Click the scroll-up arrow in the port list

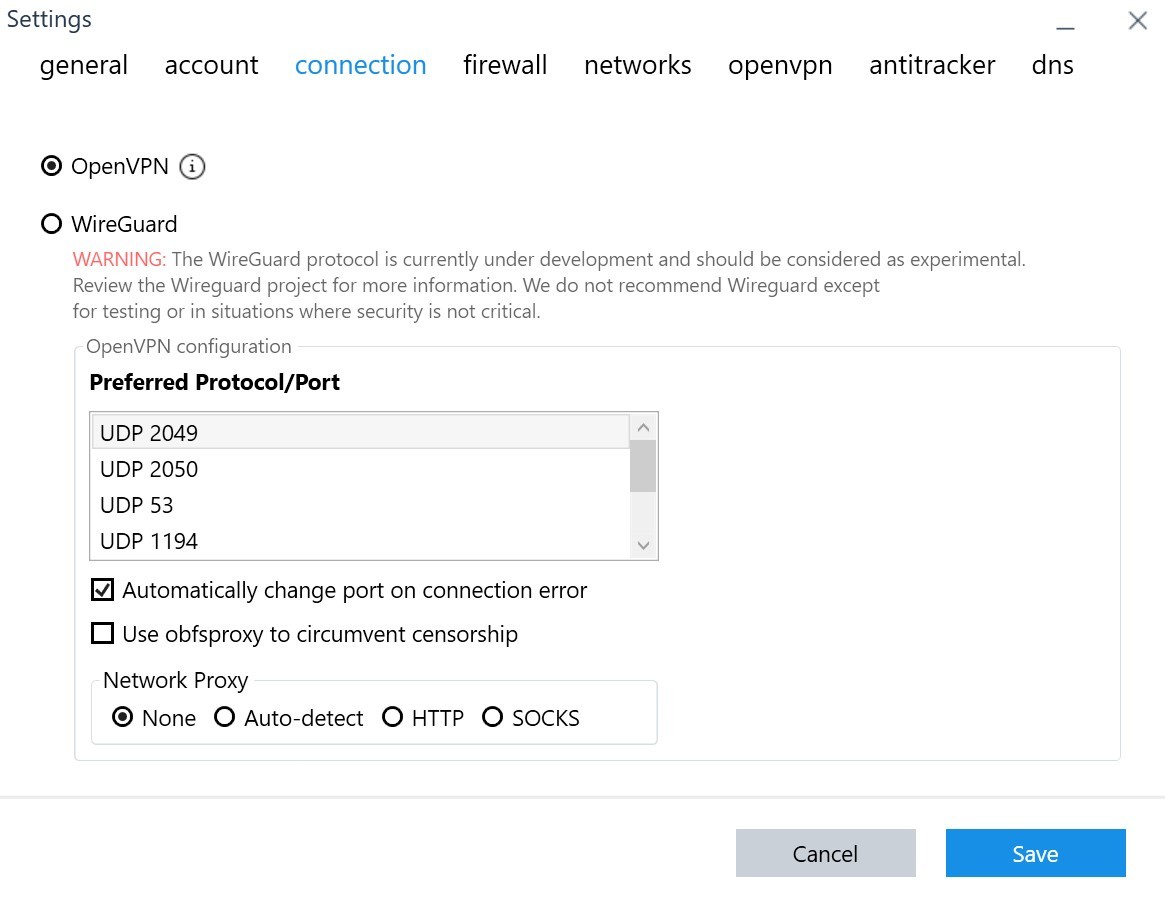pos(644,425)
